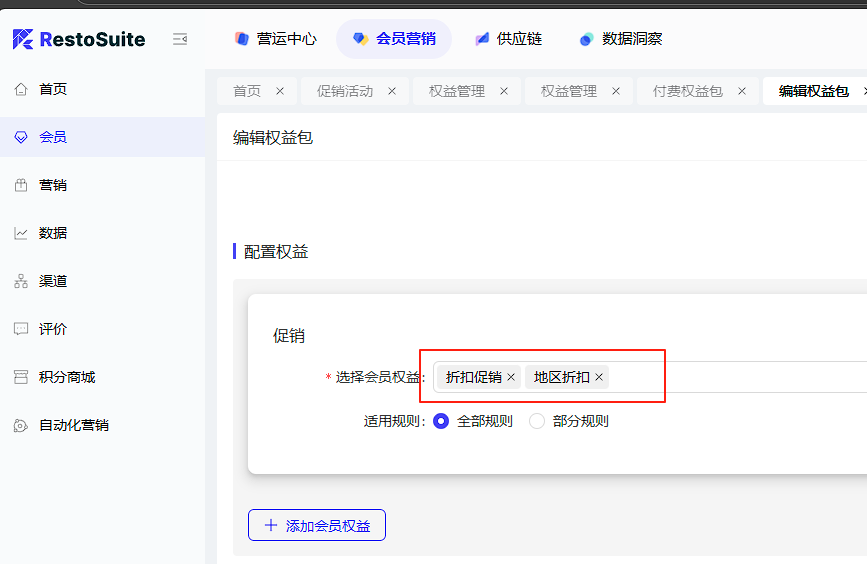Image resolution: width=867 pixels, height=564 pixels.
Task: Click the diamond icon beside 会员
Action: coord(21,137)
